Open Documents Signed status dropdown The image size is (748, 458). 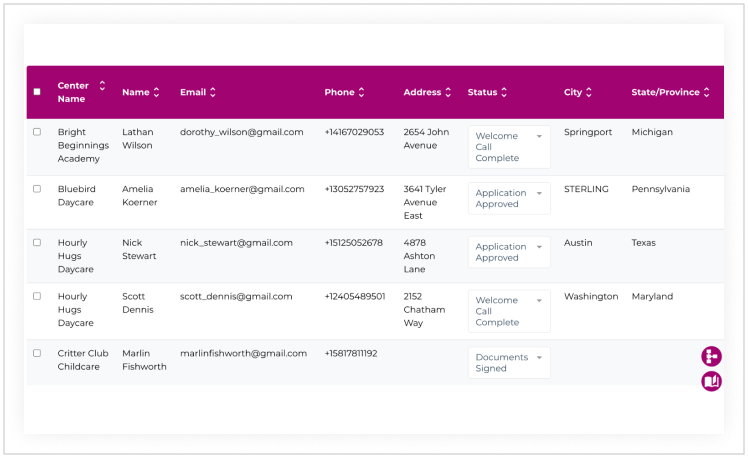point(509,363)
